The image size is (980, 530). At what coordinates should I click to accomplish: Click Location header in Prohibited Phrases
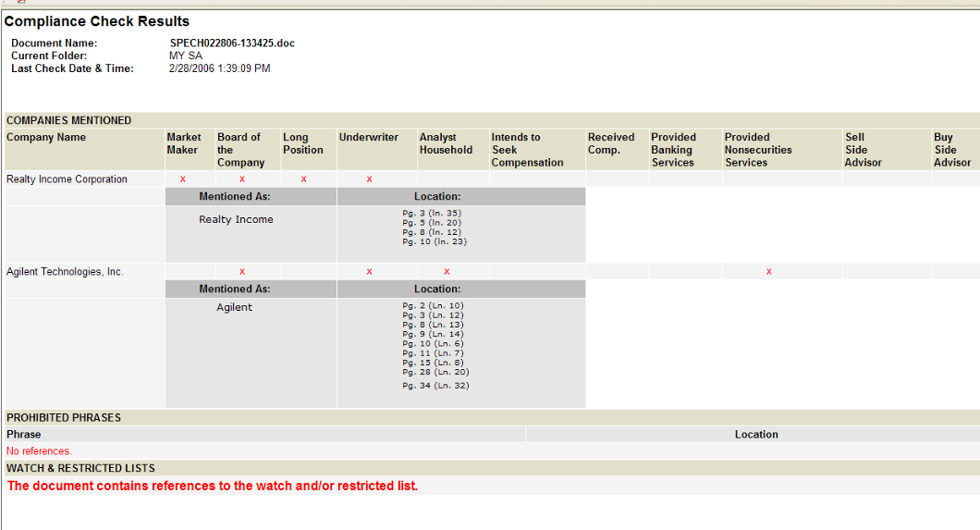pos(756,434)
